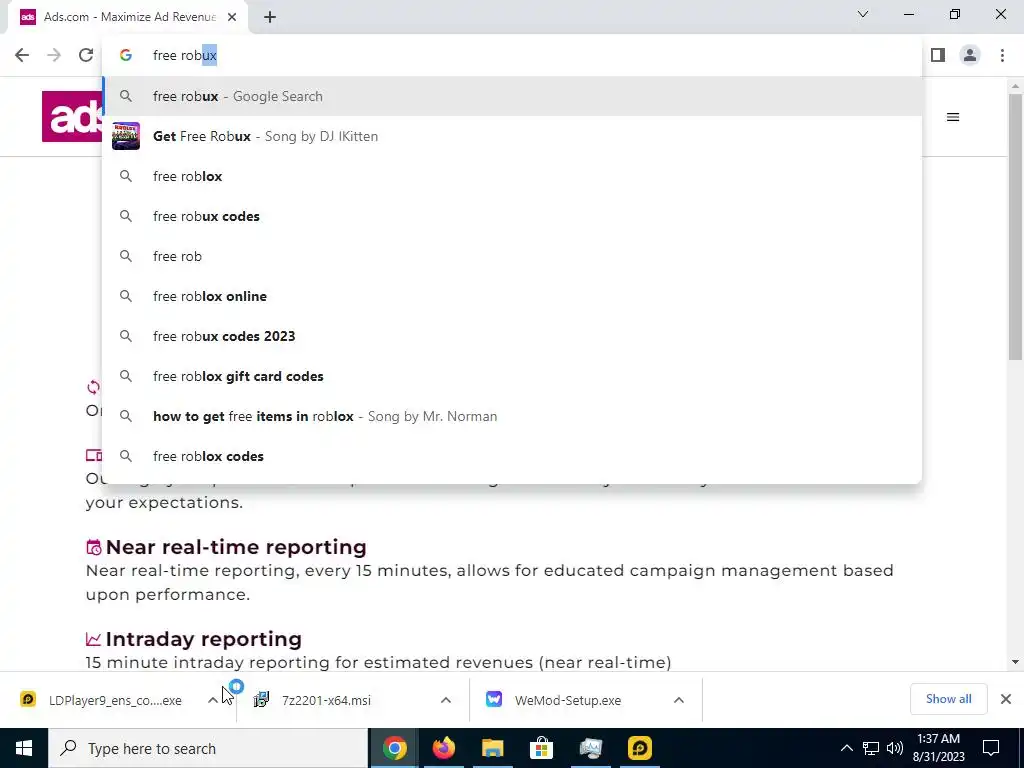1024x768 pixels.
Task: Click the volume speaker tray icon
Action: pyautogui.click(x=895, y=748)
